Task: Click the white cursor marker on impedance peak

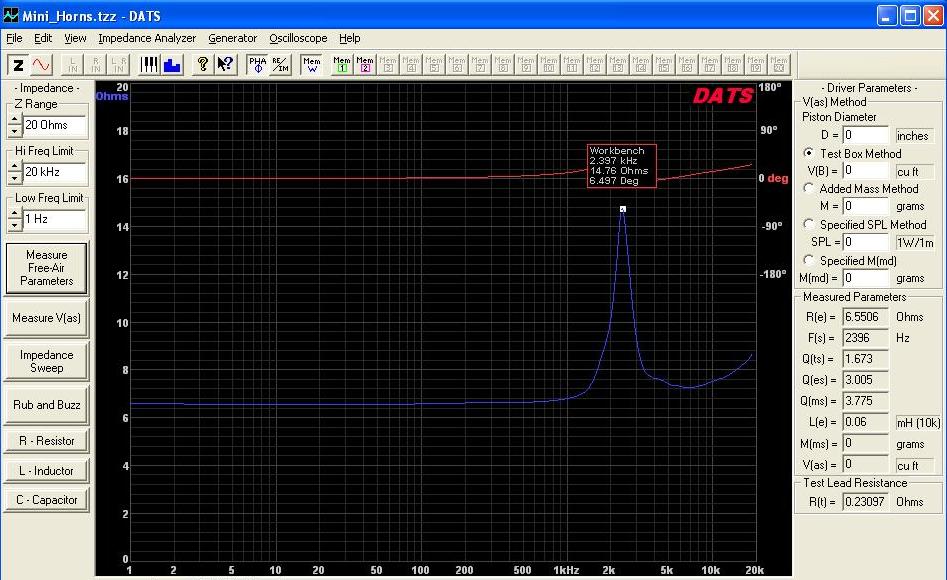Action: [623, 209]
